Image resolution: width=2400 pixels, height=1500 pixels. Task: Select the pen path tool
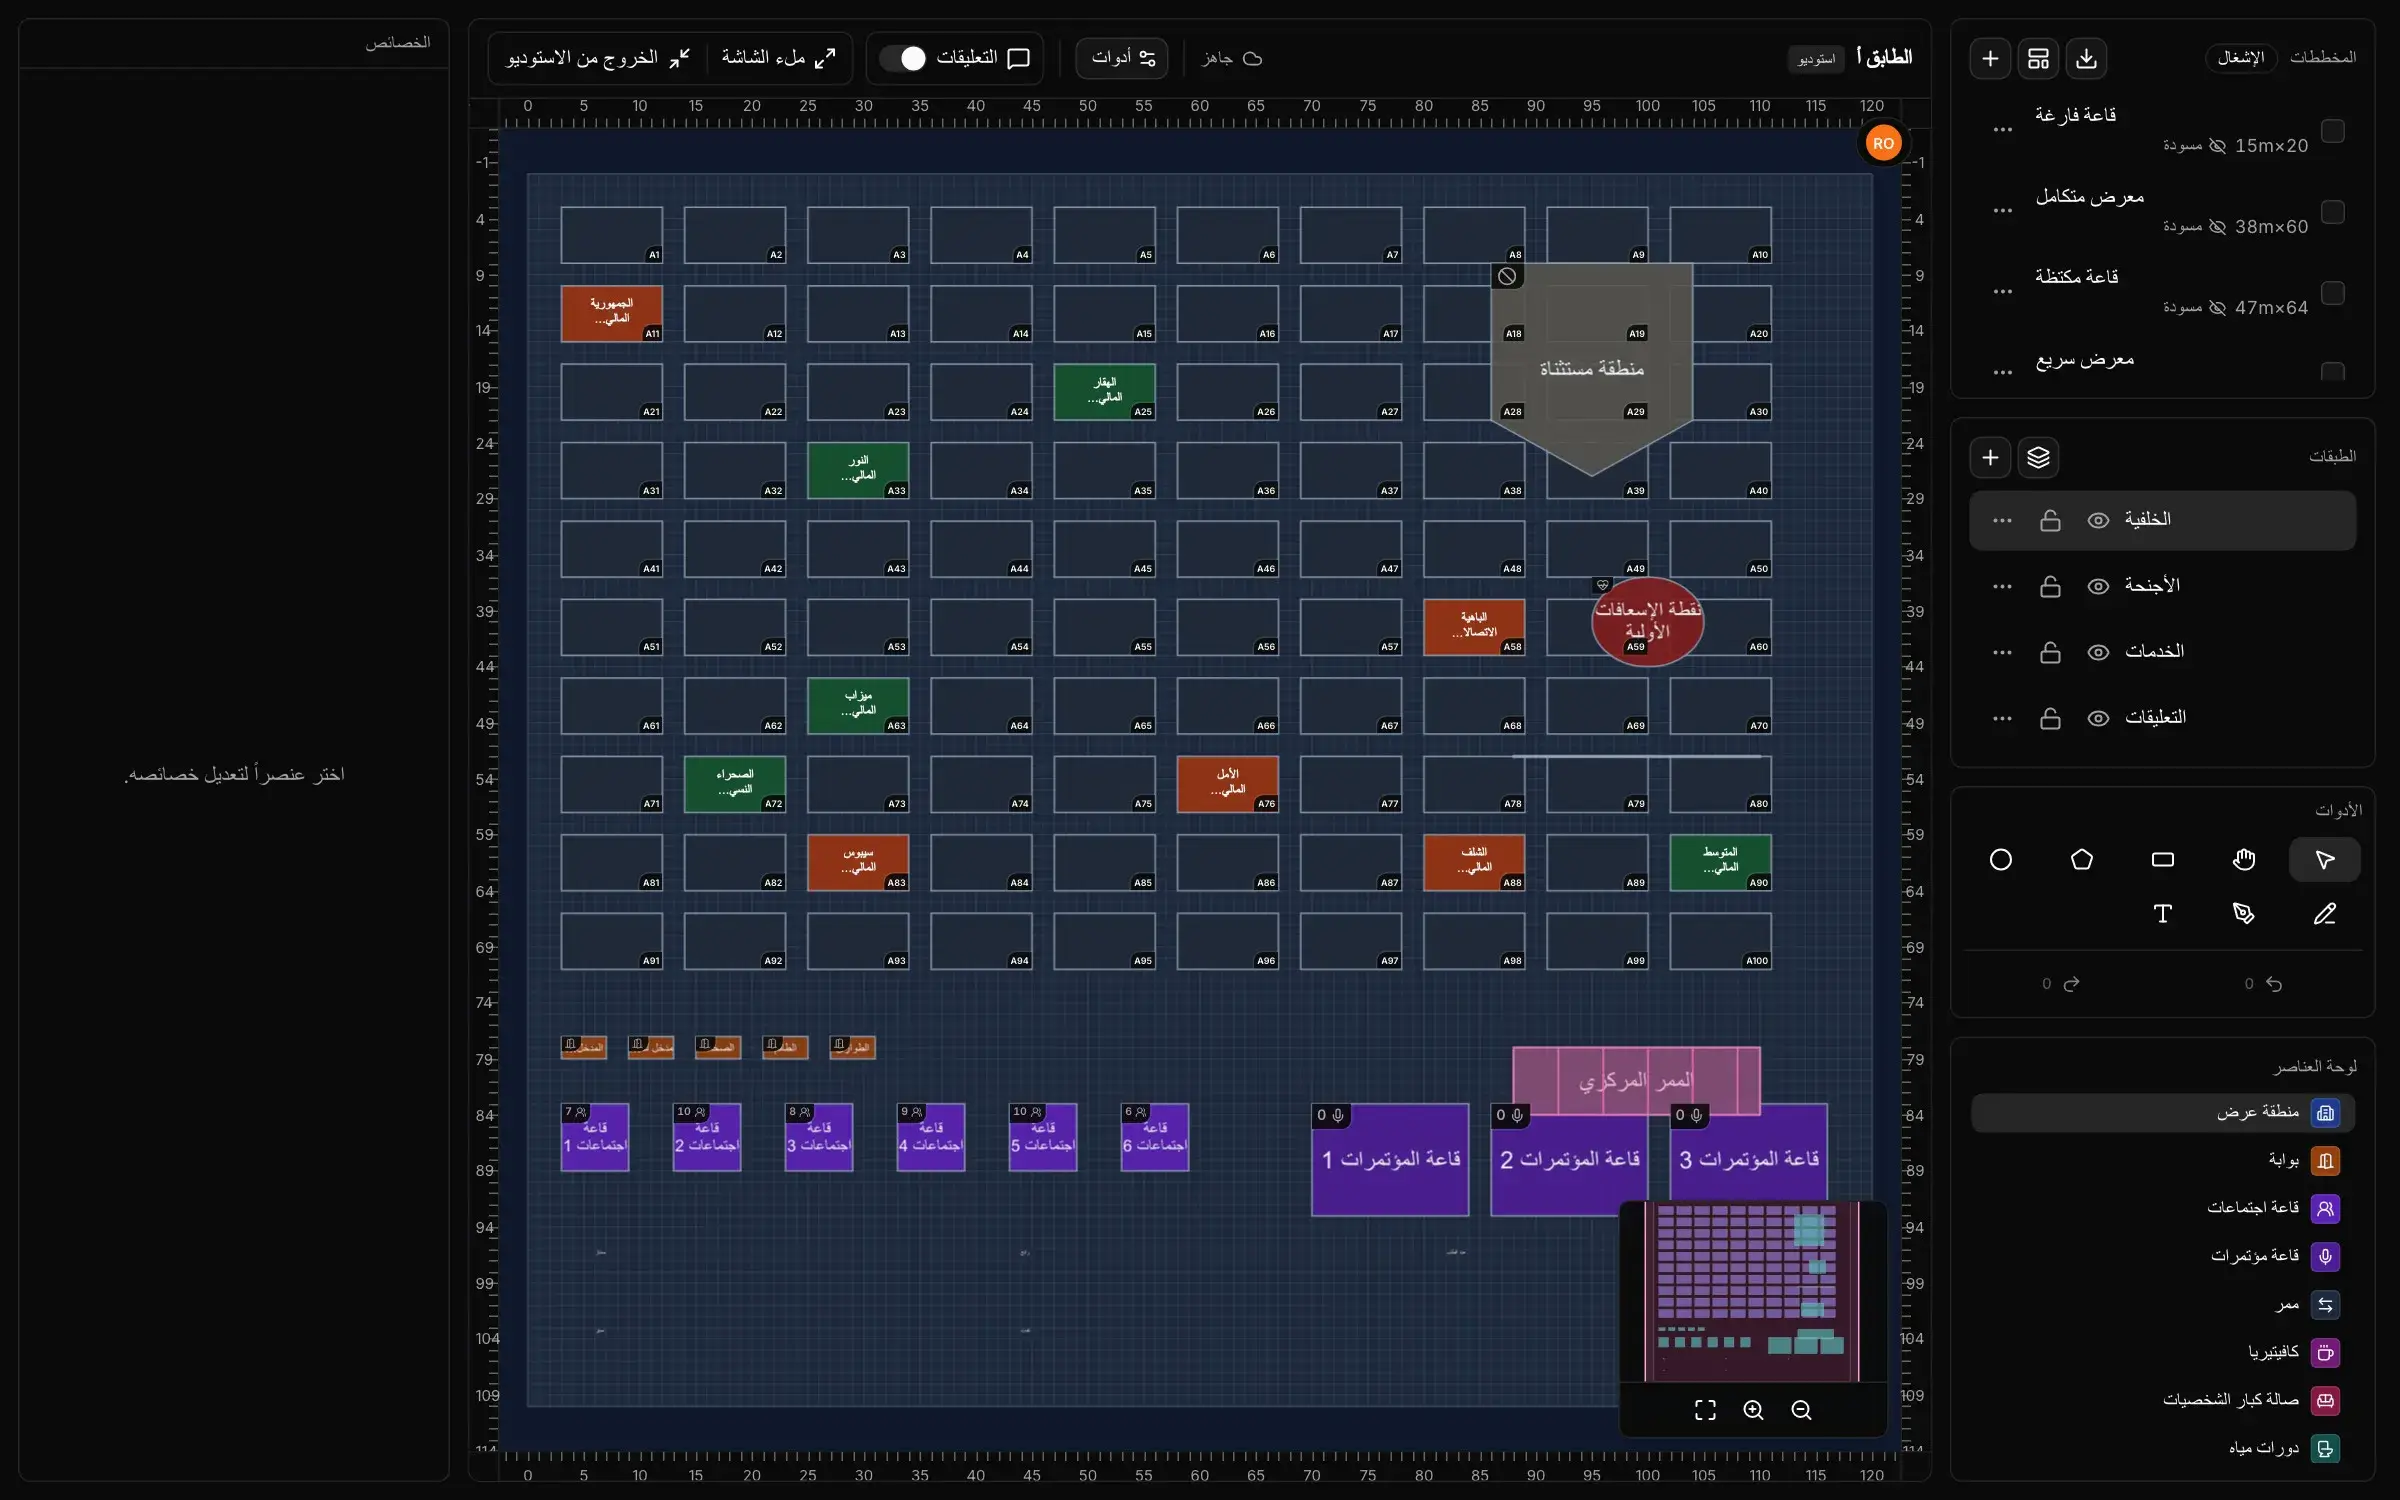tap(2244, 914)
